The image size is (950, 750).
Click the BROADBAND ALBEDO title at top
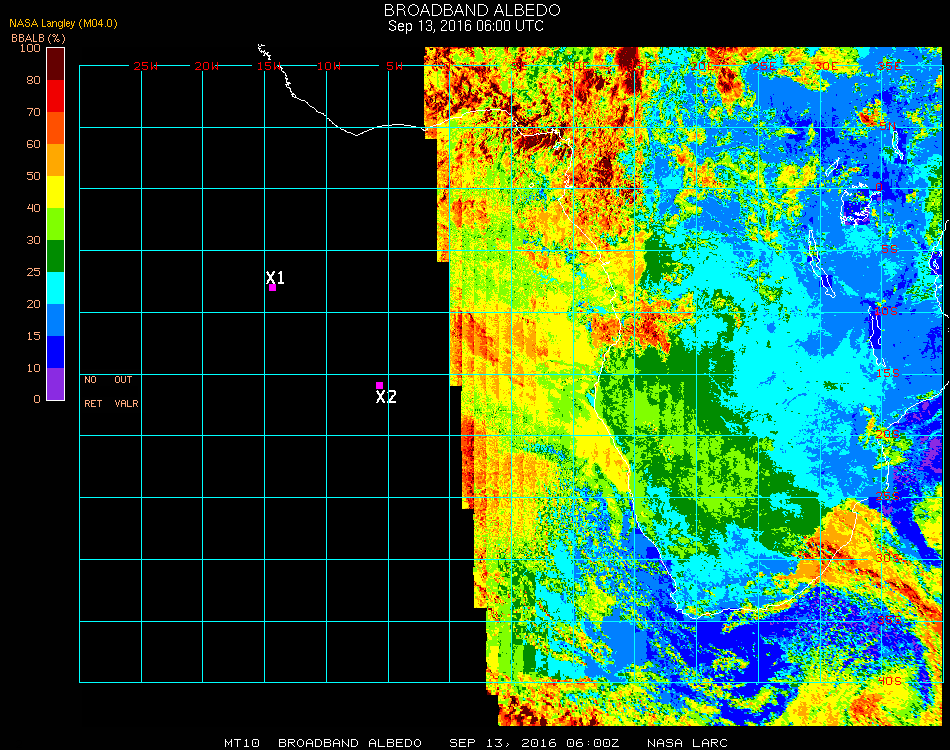(465, 10)
